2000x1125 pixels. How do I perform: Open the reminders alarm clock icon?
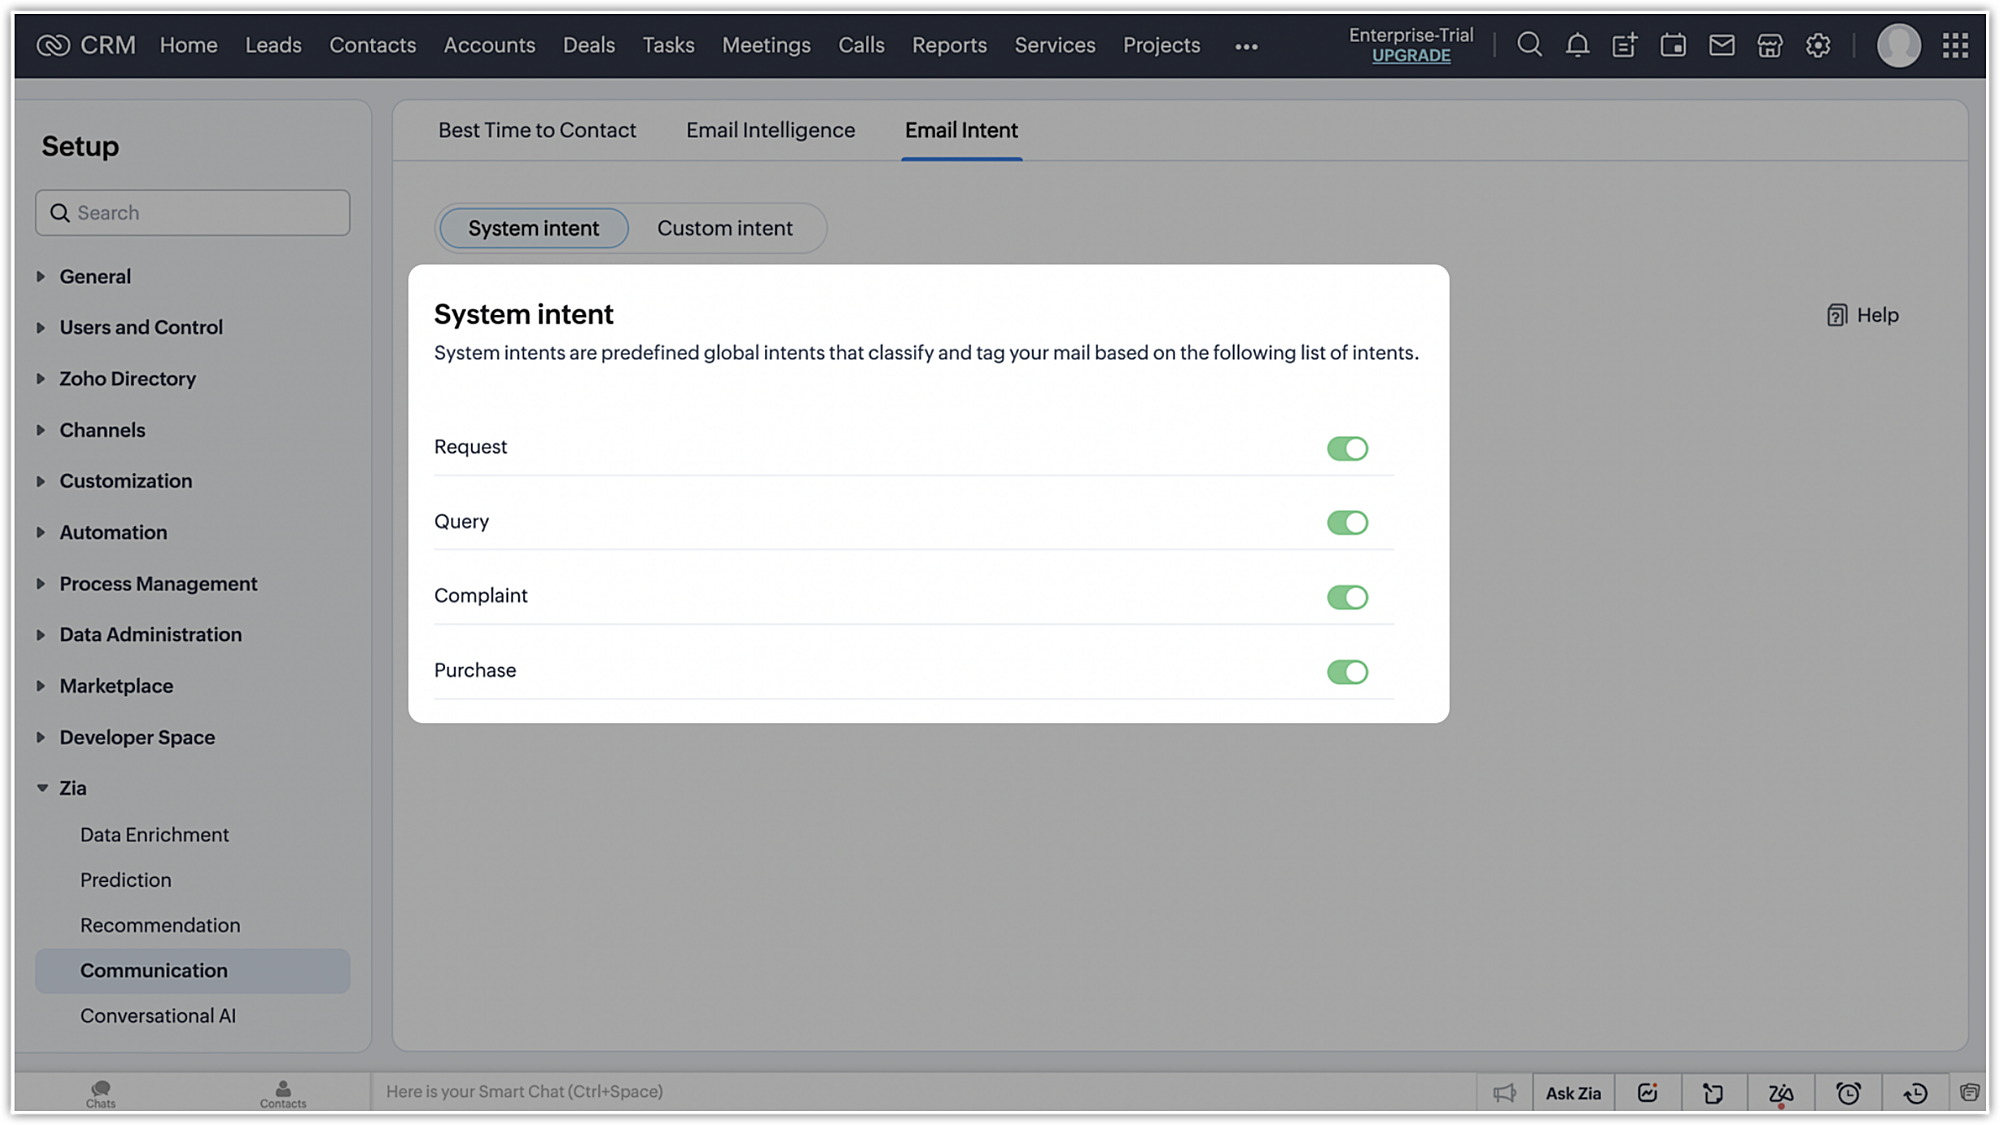point(1848,1093)
